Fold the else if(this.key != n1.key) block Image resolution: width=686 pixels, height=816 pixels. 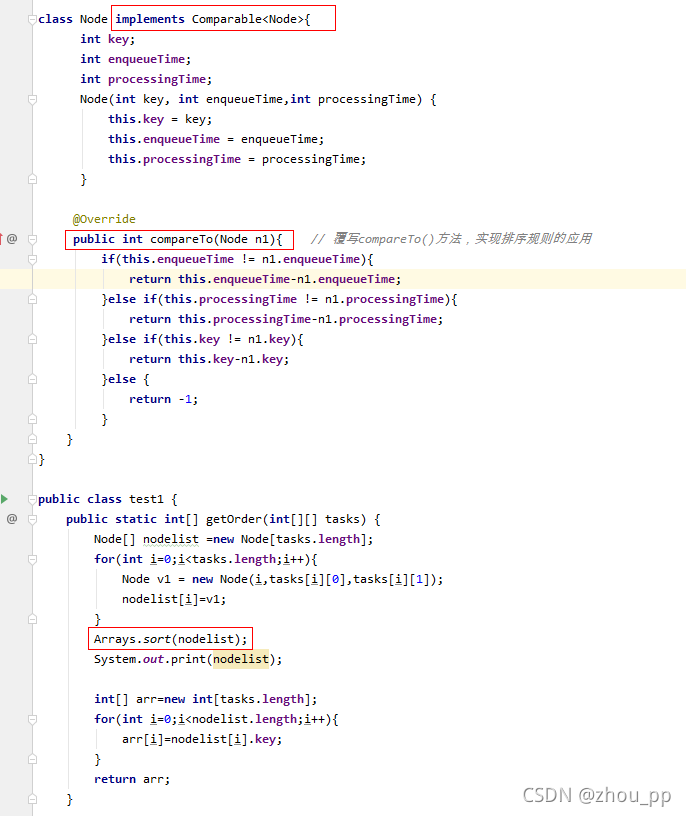tap(32, 339)
